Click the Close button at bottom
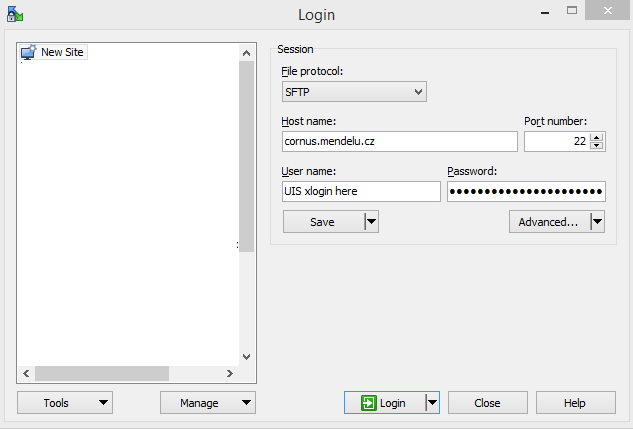Viewport: 633px width, 429px height. tap(487, 403)
